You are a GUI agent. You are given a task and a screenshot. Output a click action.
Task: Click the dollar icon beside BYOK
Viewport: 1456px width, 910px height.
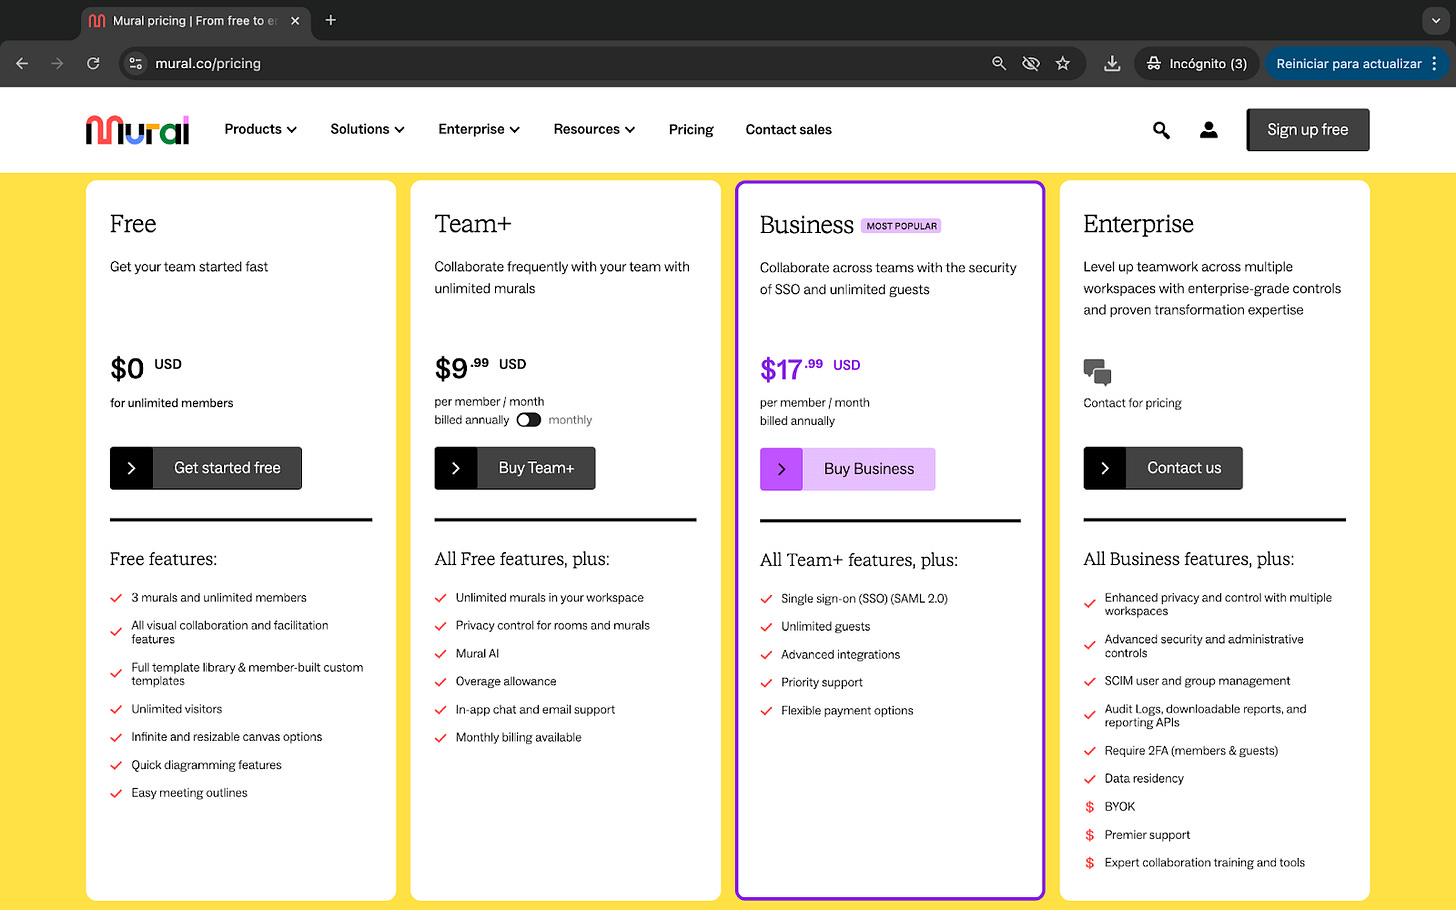click(1090, 807)
